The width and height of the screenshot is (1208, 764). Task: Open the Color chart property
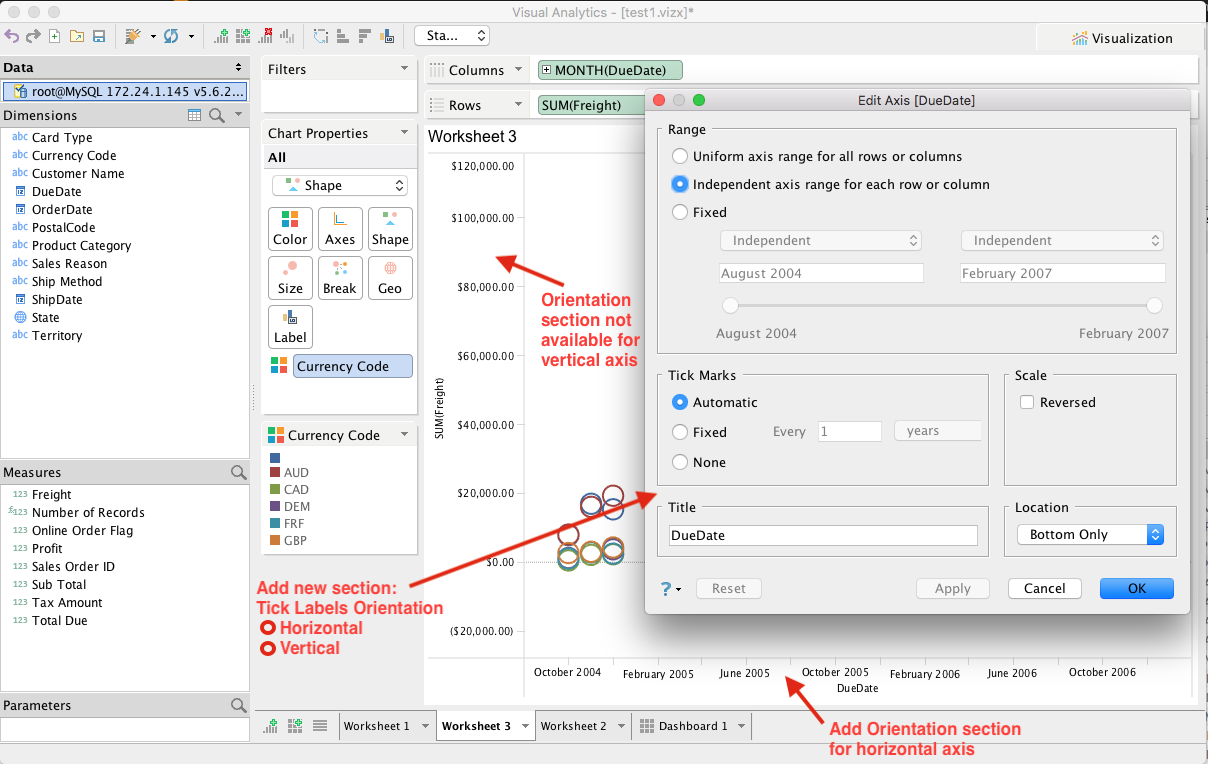tap(290, 228)
